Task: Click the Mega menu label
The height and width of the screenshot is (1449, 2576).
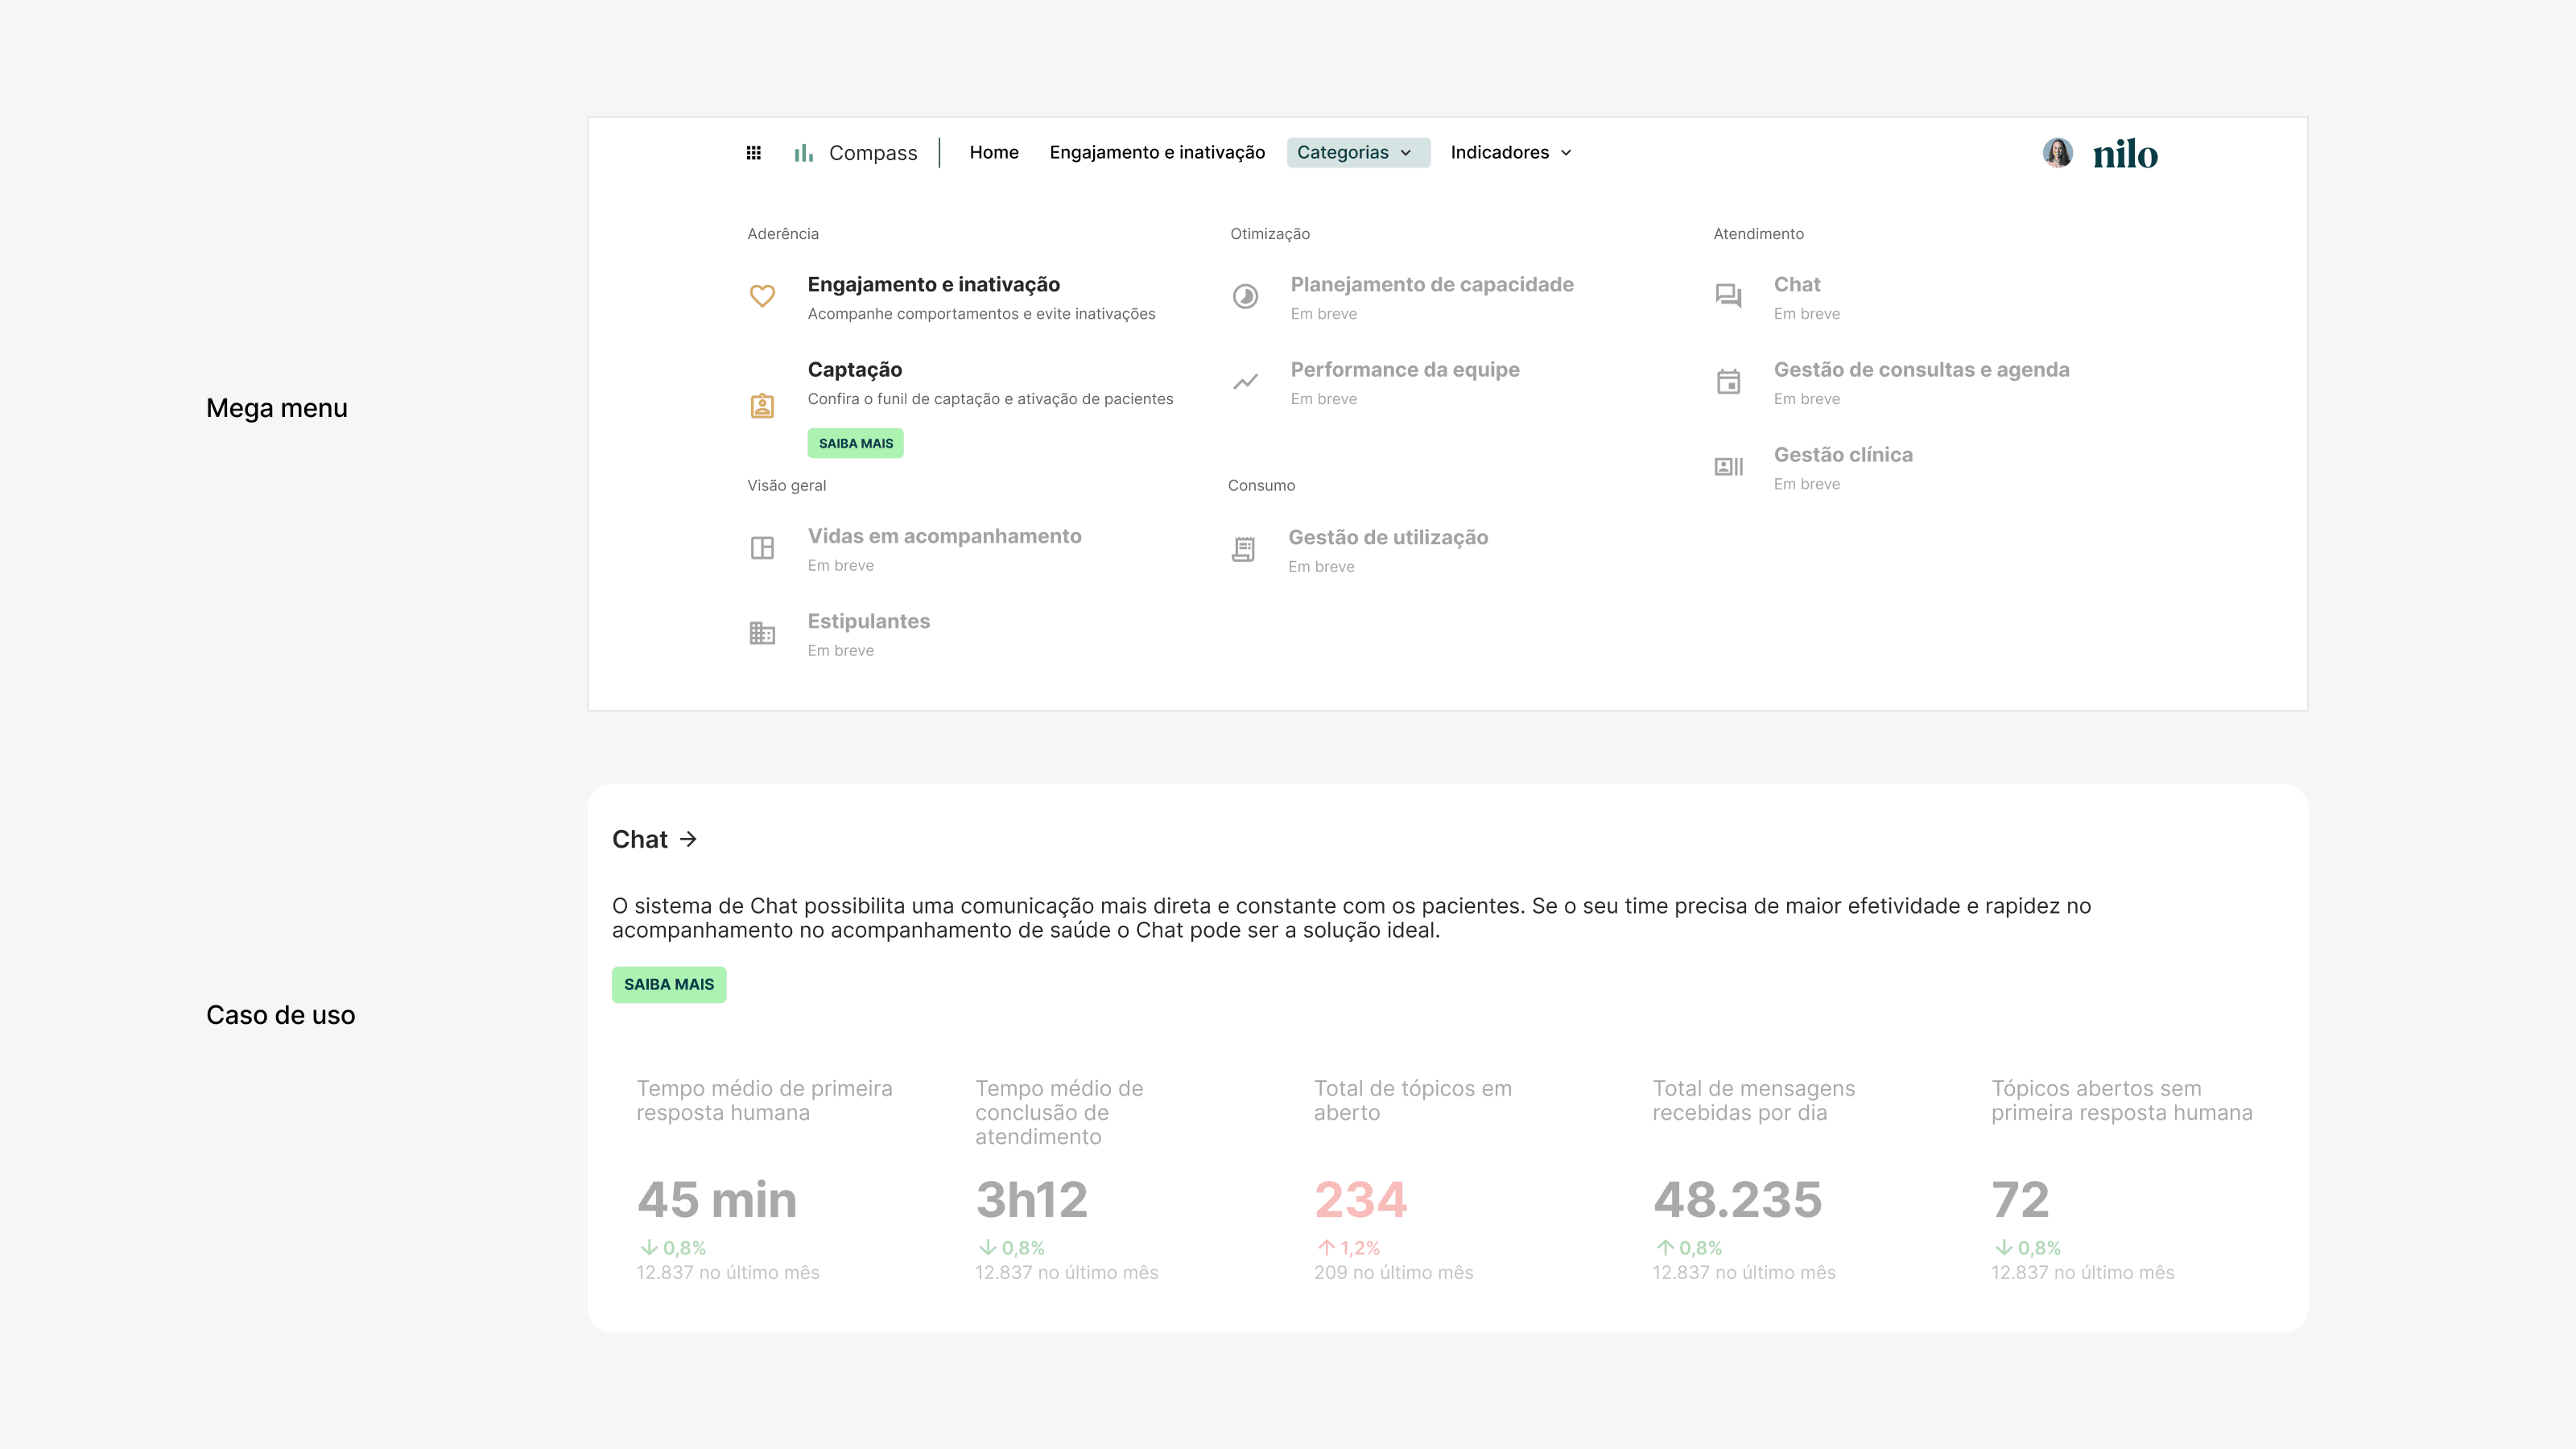Action: tap(276, 408)
